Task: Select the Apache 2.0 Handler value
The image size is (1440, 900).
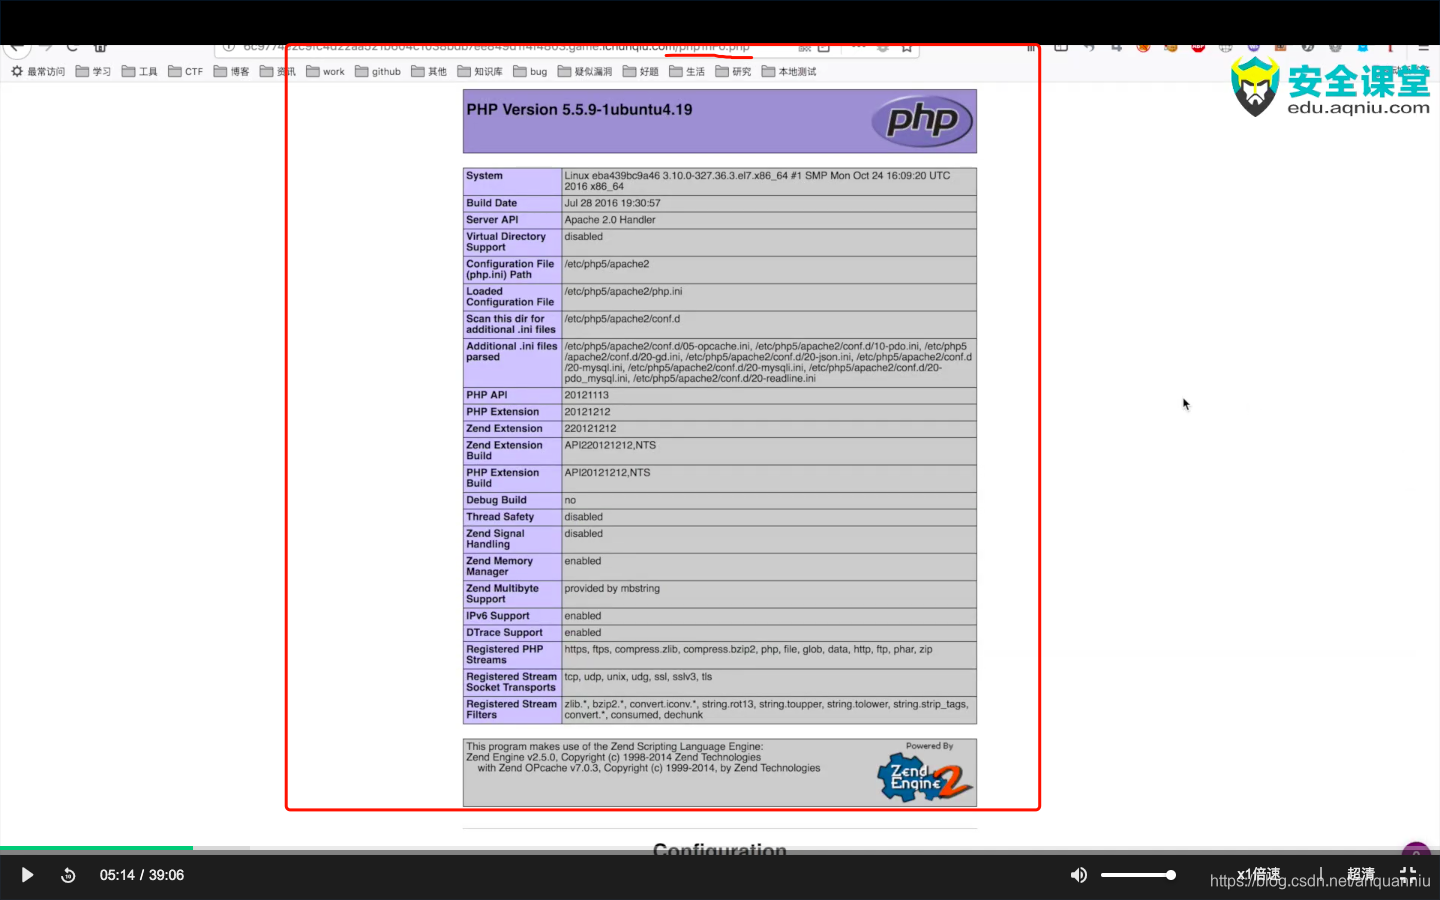Action: [x=610, y=220]
